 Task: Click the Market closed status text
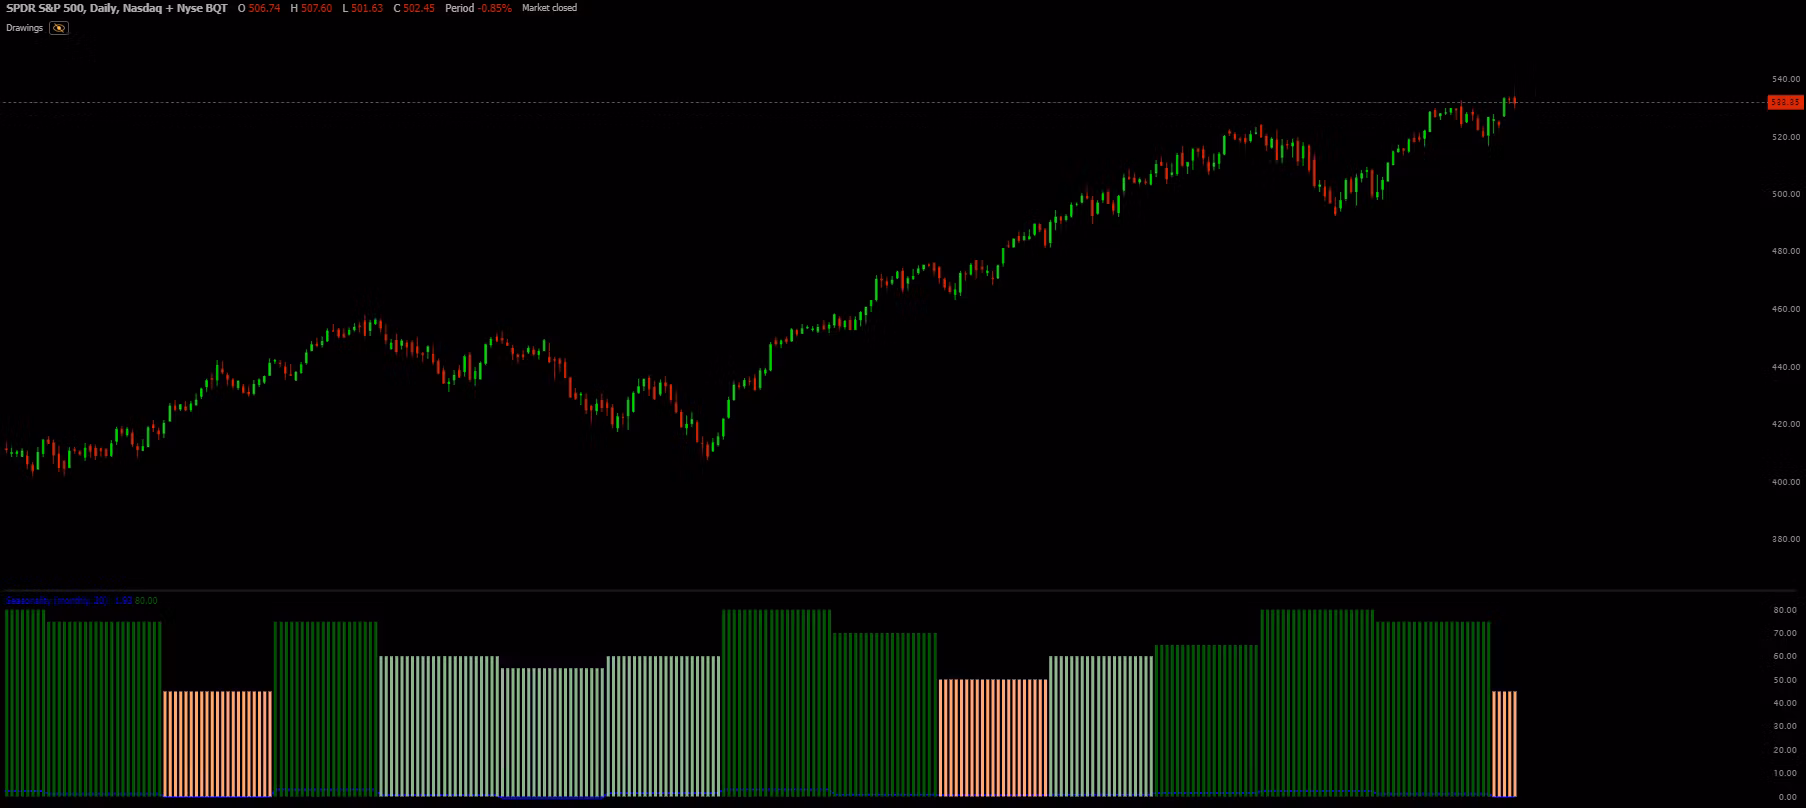[x=549, y=8]
